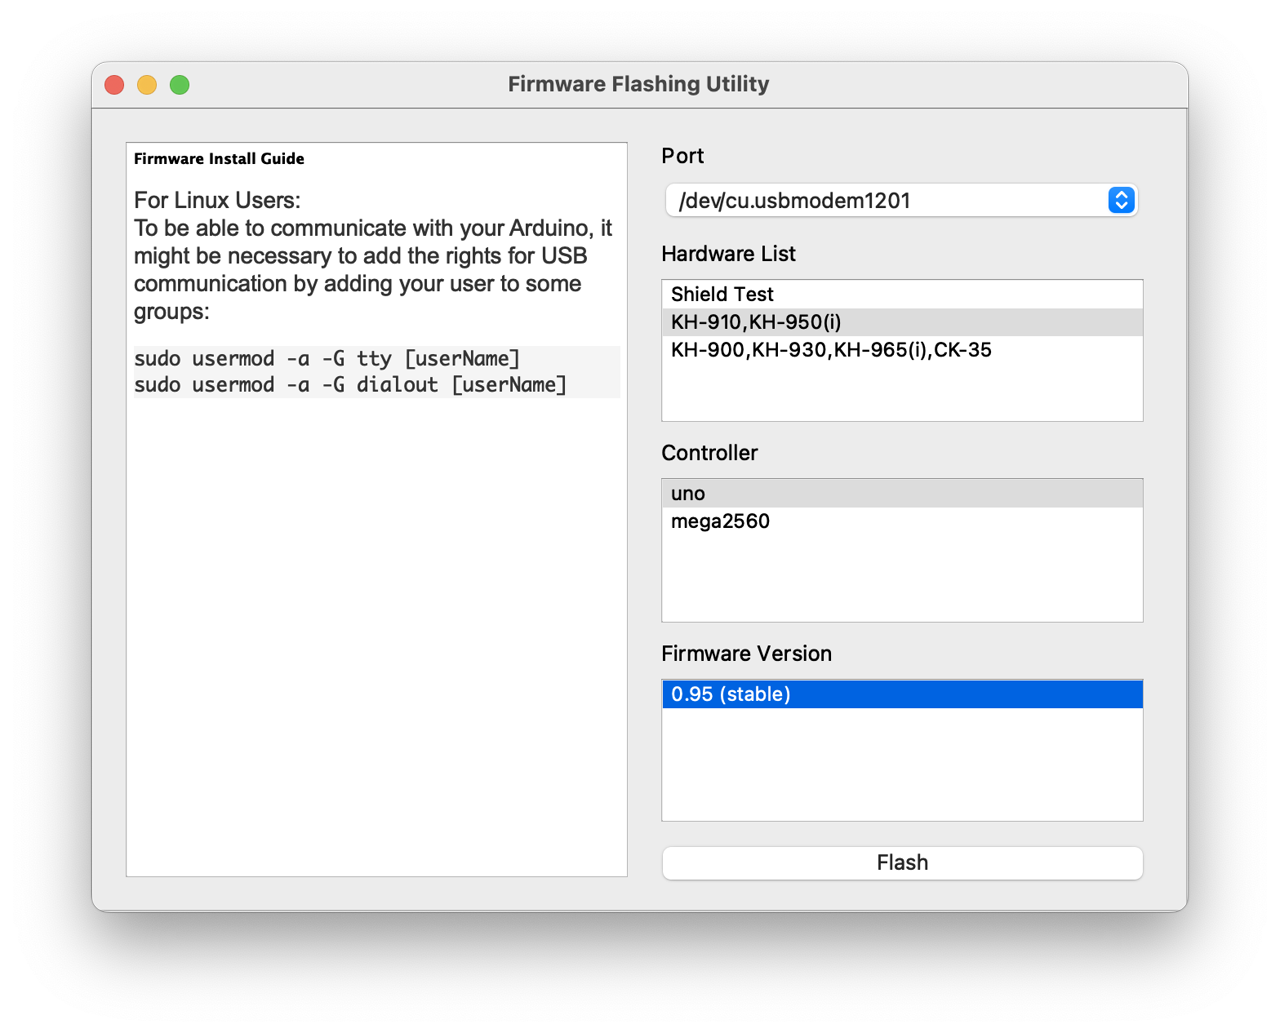Click the blue arrows on the Port dropdown
The height and width of the screenshot is (1033, 1280).
coord(1121,200)
